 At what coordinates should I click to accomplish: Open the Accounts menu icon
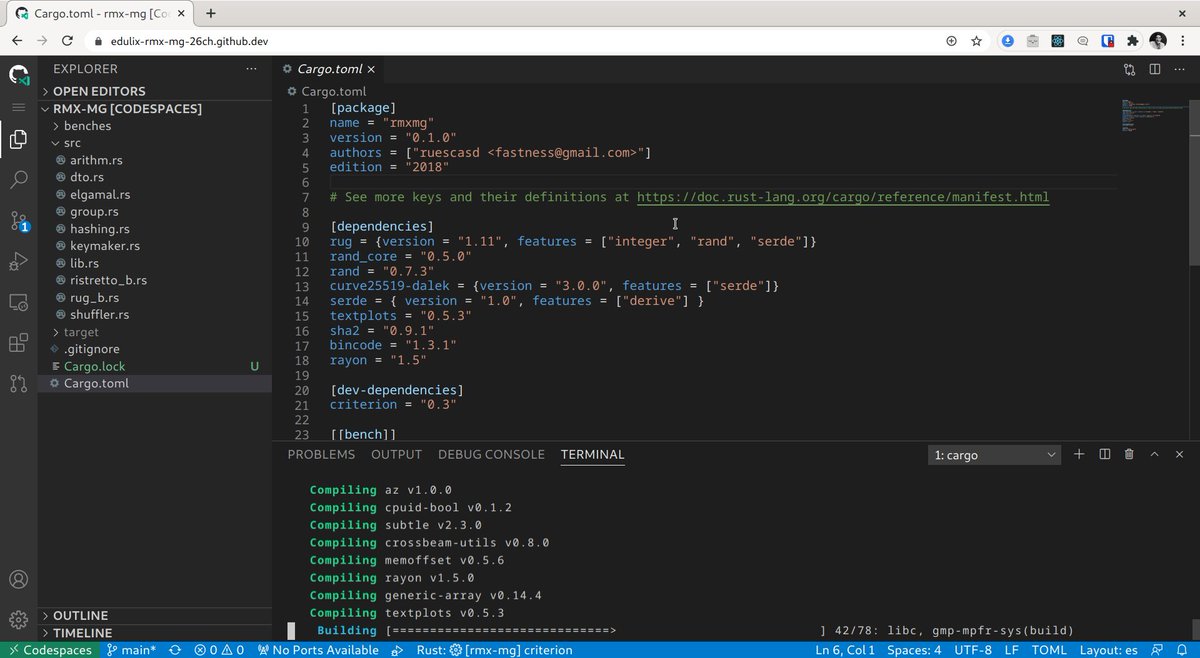18,580
